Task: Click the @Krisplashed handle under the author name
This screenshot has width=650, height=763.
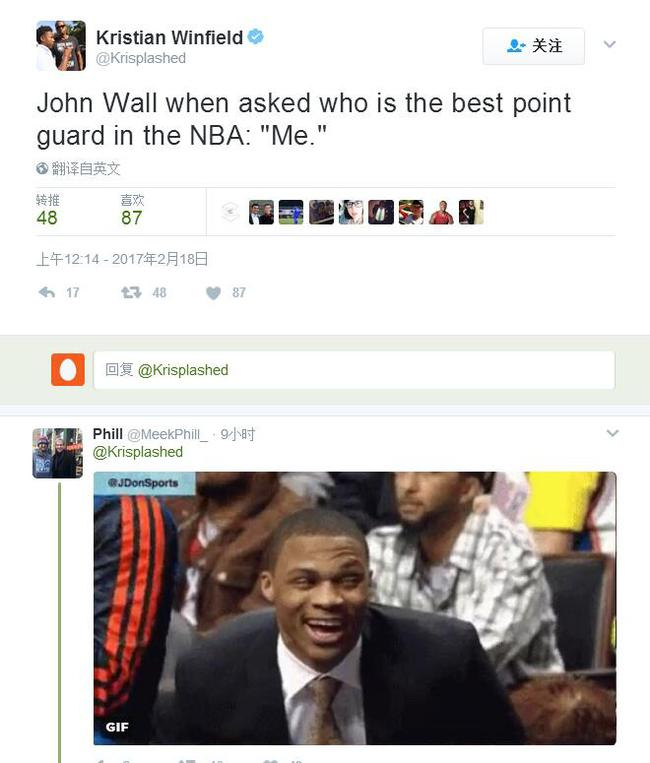Action: pos(141,58)
